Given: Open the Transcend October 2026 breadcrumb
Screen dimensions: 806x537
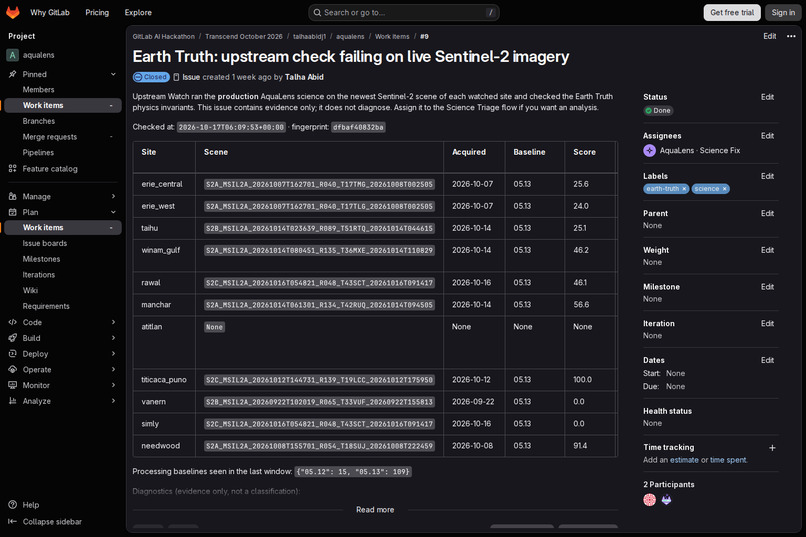Looking at the screenshot, I should 244,36.
